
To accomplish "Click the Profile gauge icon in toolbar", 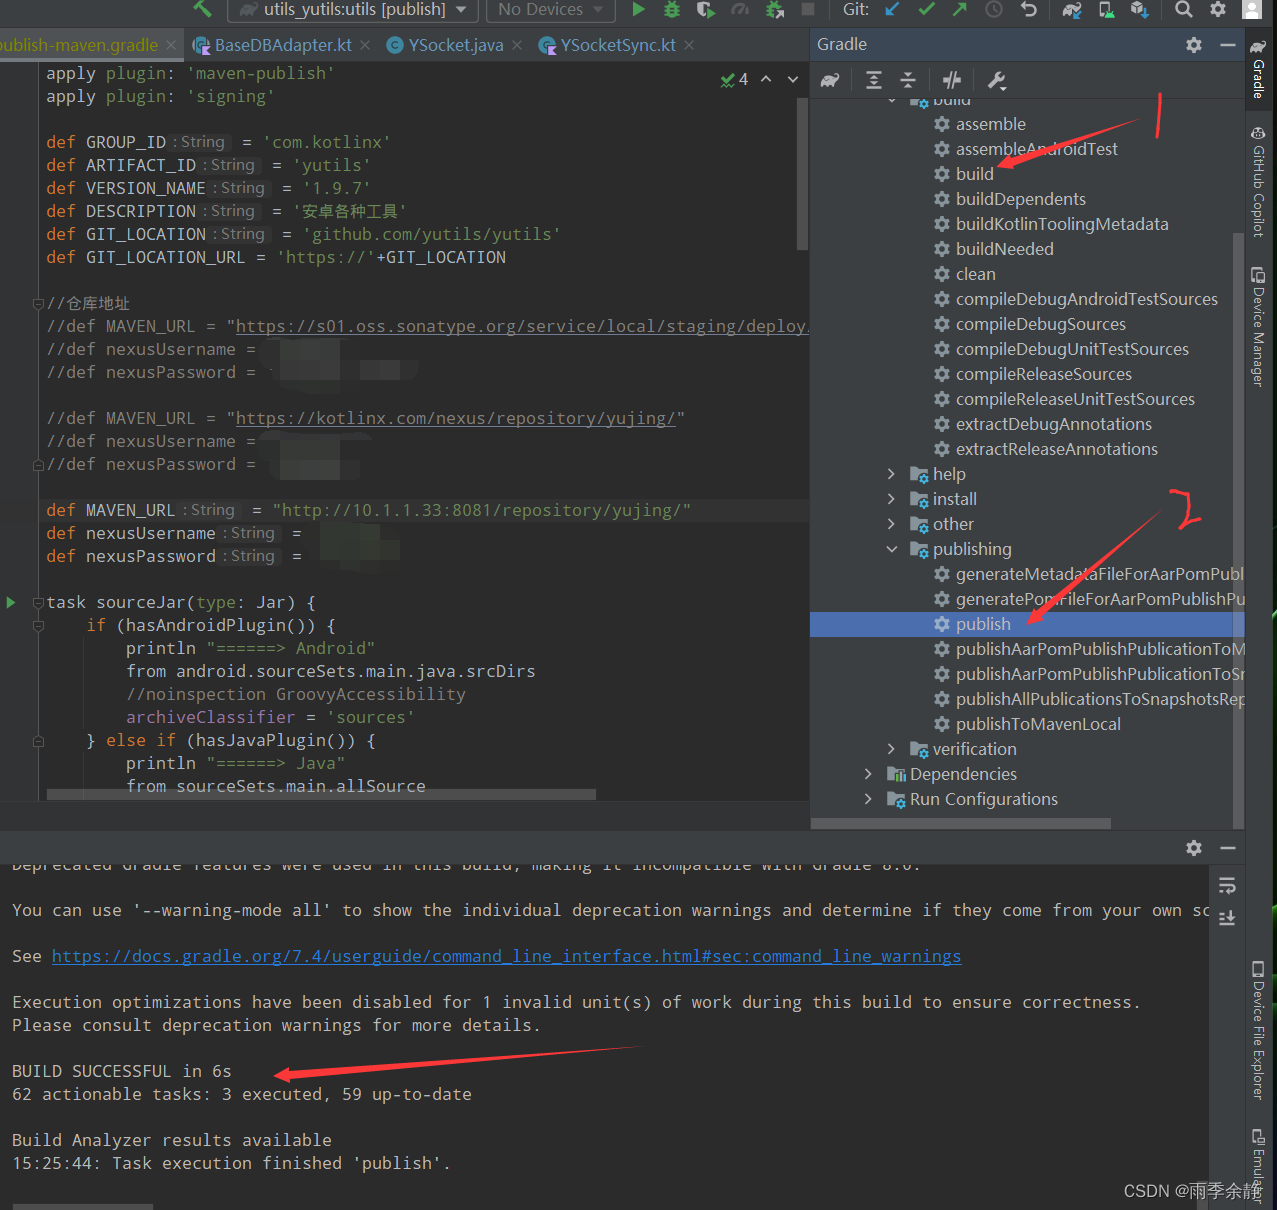I will pos(740,10).
